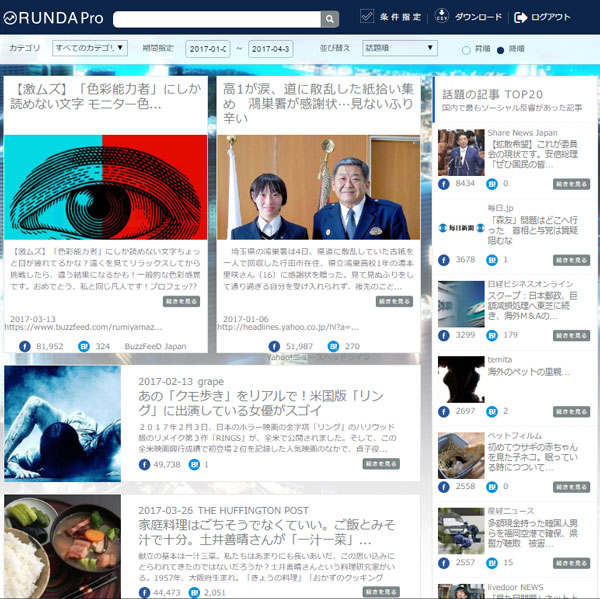Open the buzzfeed.com article URL link

pos(83,327)
